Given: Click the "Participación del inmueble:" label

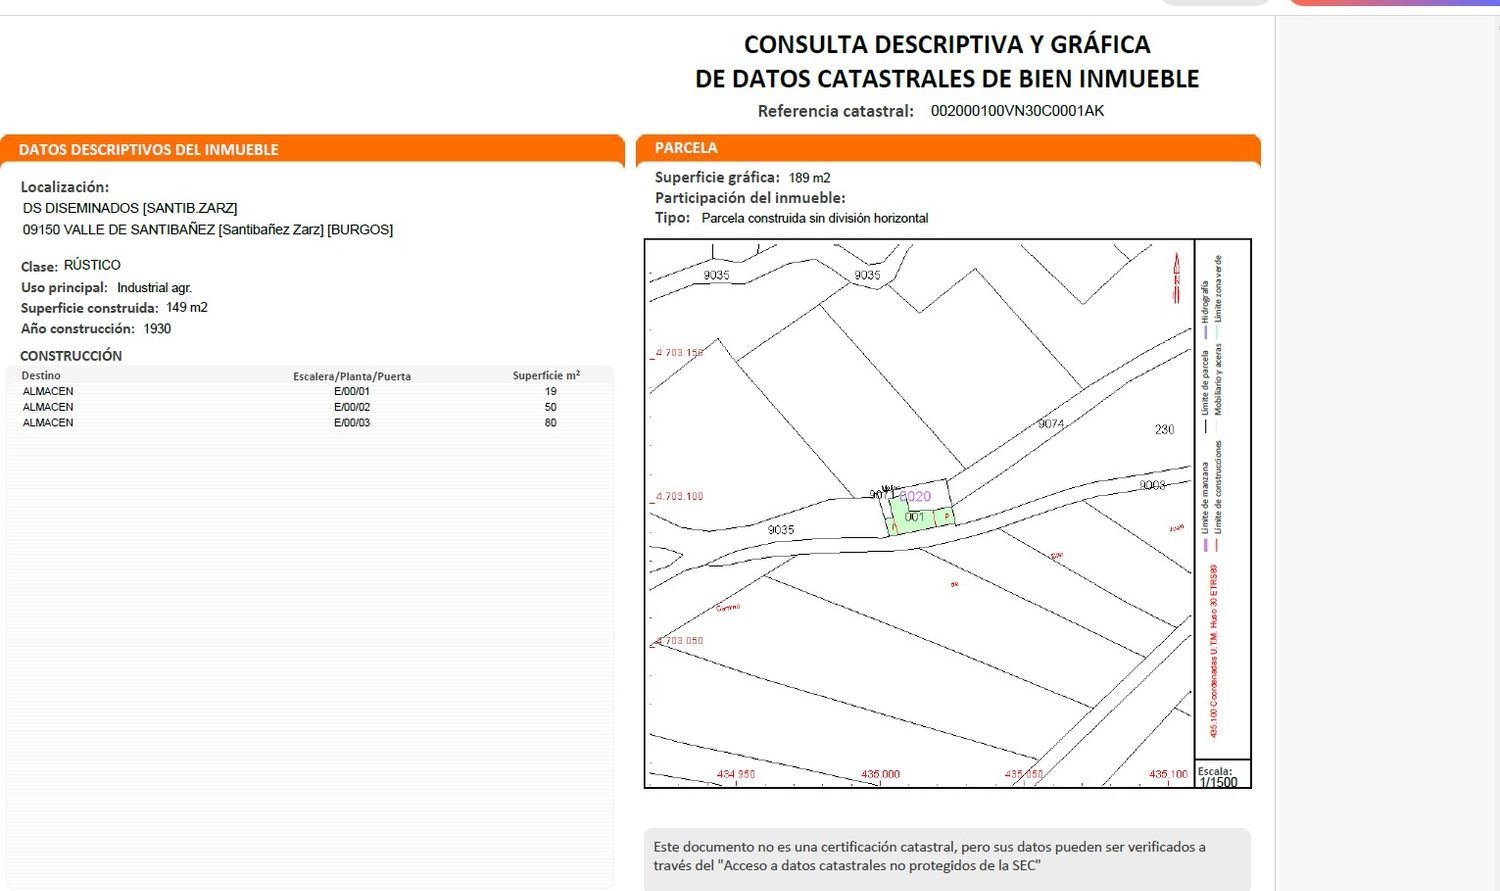Looking at the screenshot, I should coord(750,198).
